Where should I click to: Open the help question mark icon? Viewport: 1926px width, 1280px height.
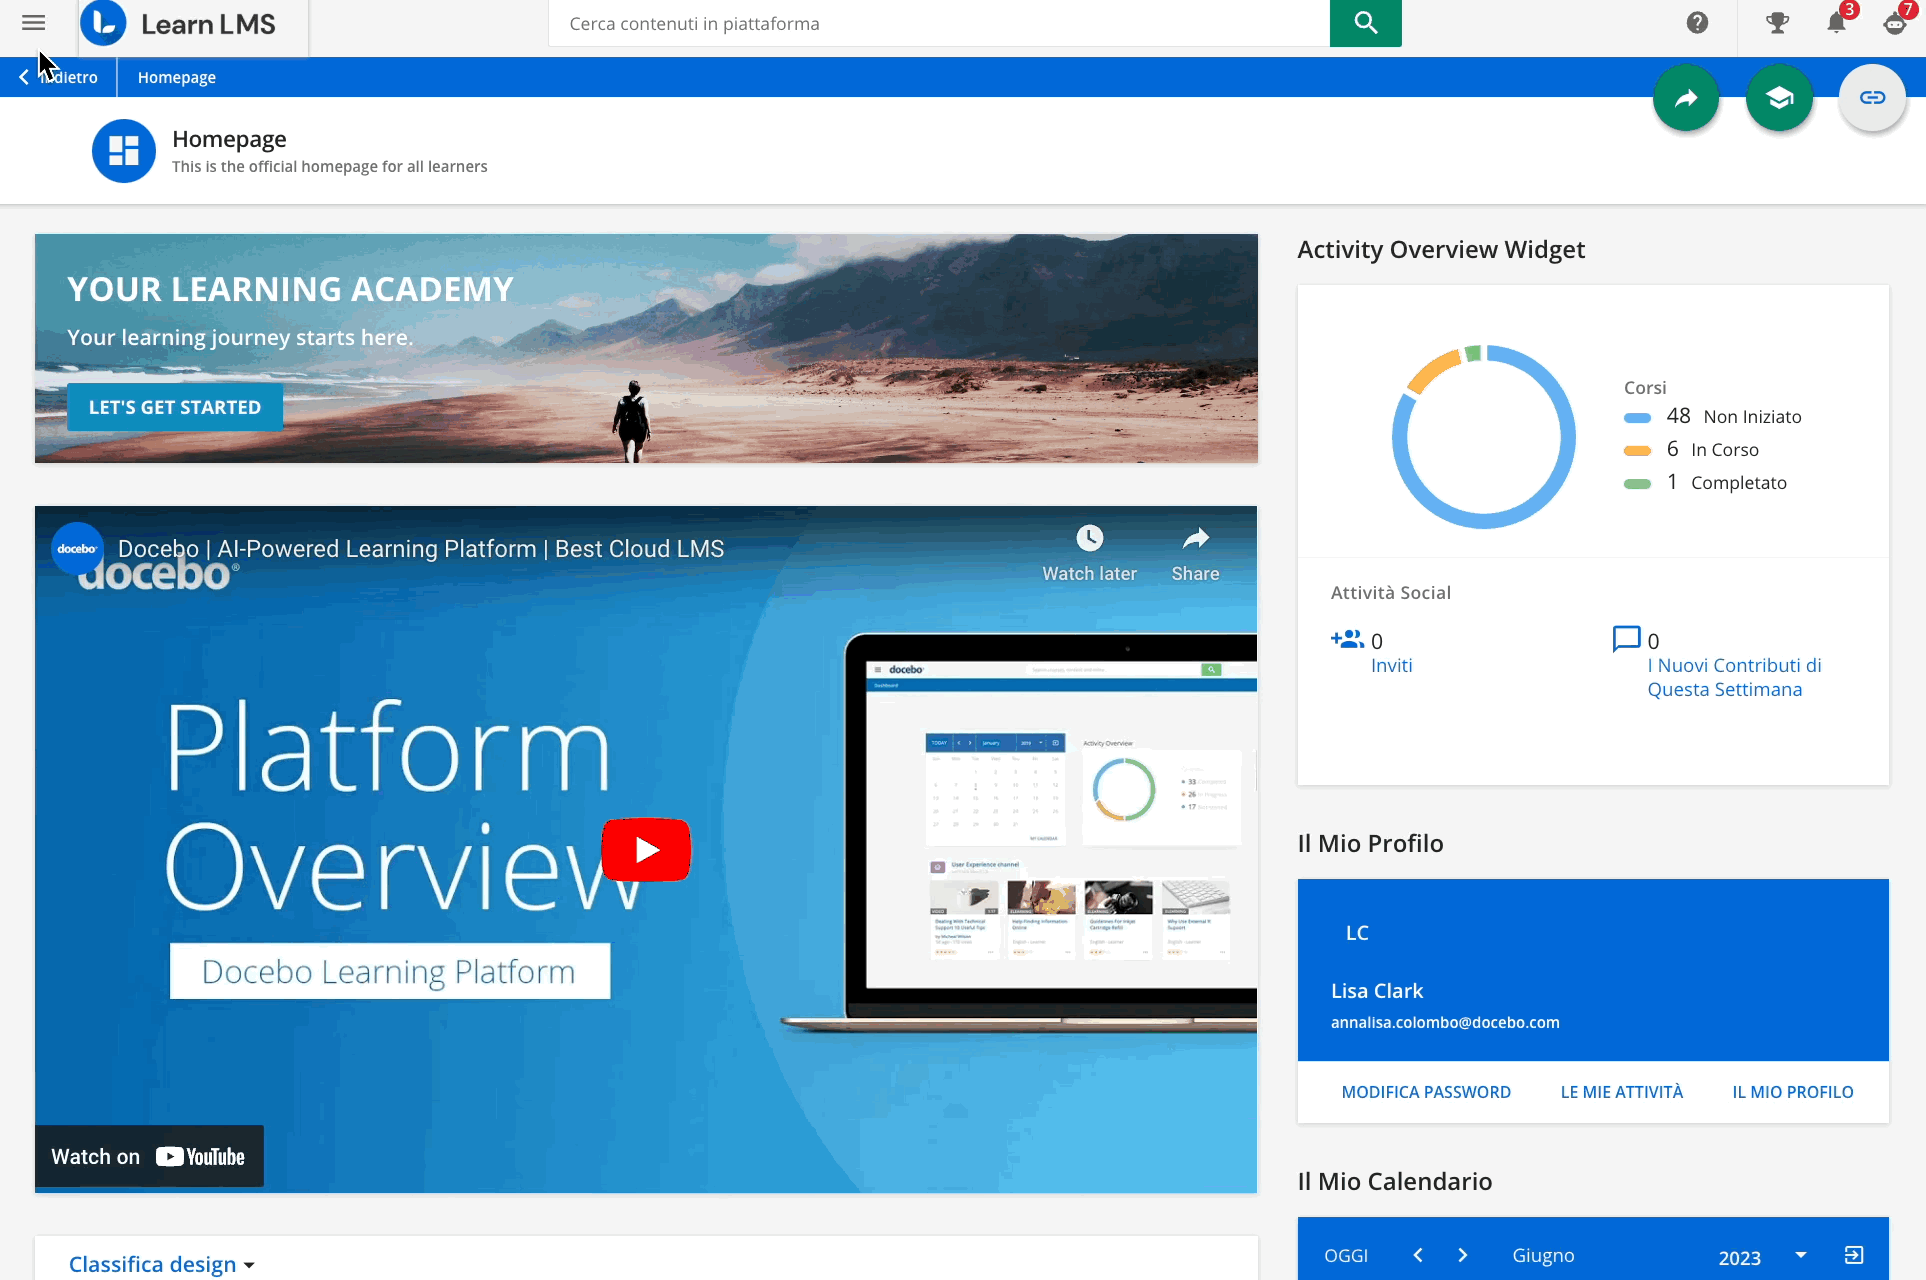tap(1697, 23)
